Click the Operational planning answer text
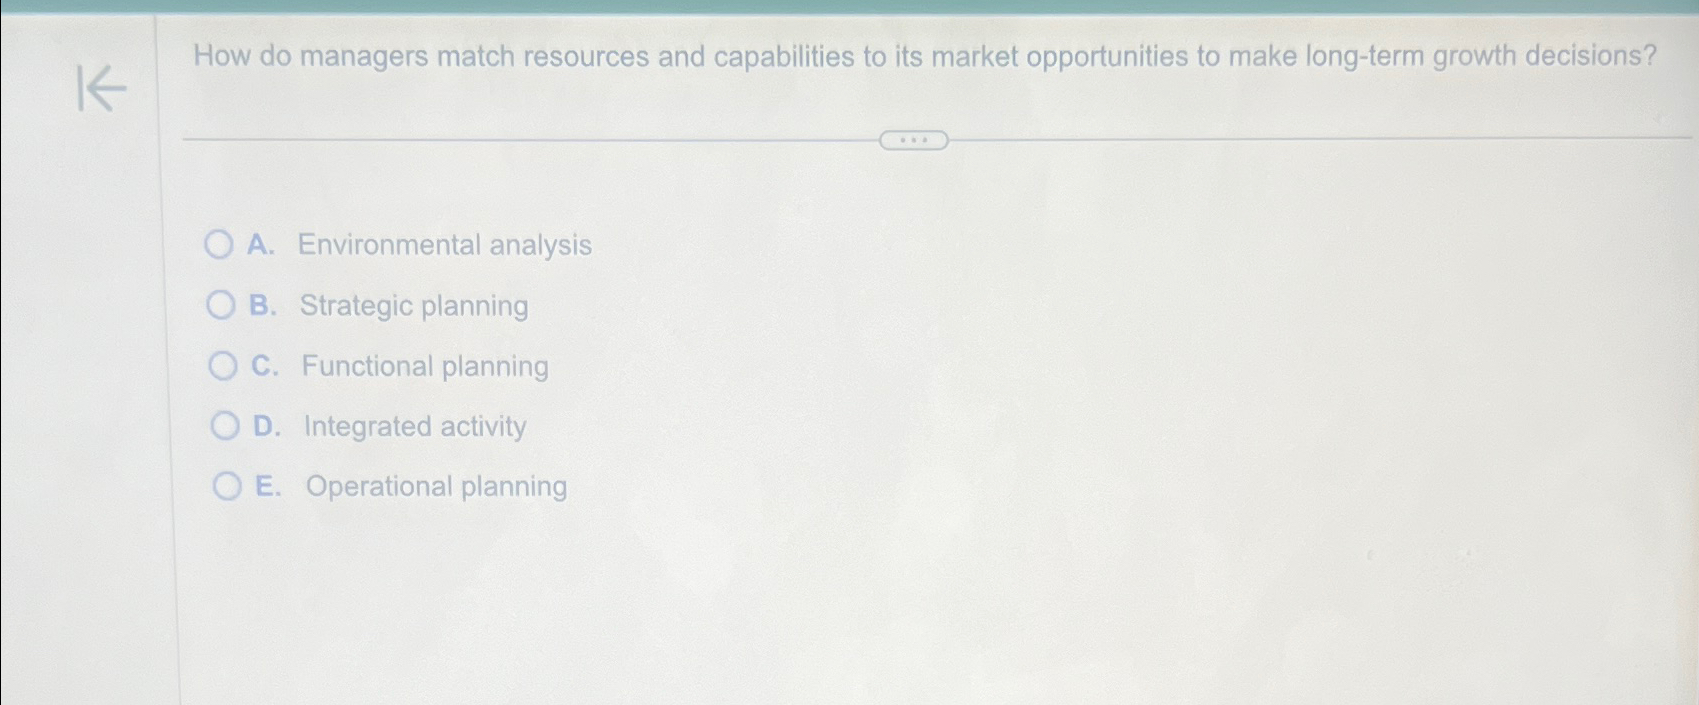 [x=436, y=485]
